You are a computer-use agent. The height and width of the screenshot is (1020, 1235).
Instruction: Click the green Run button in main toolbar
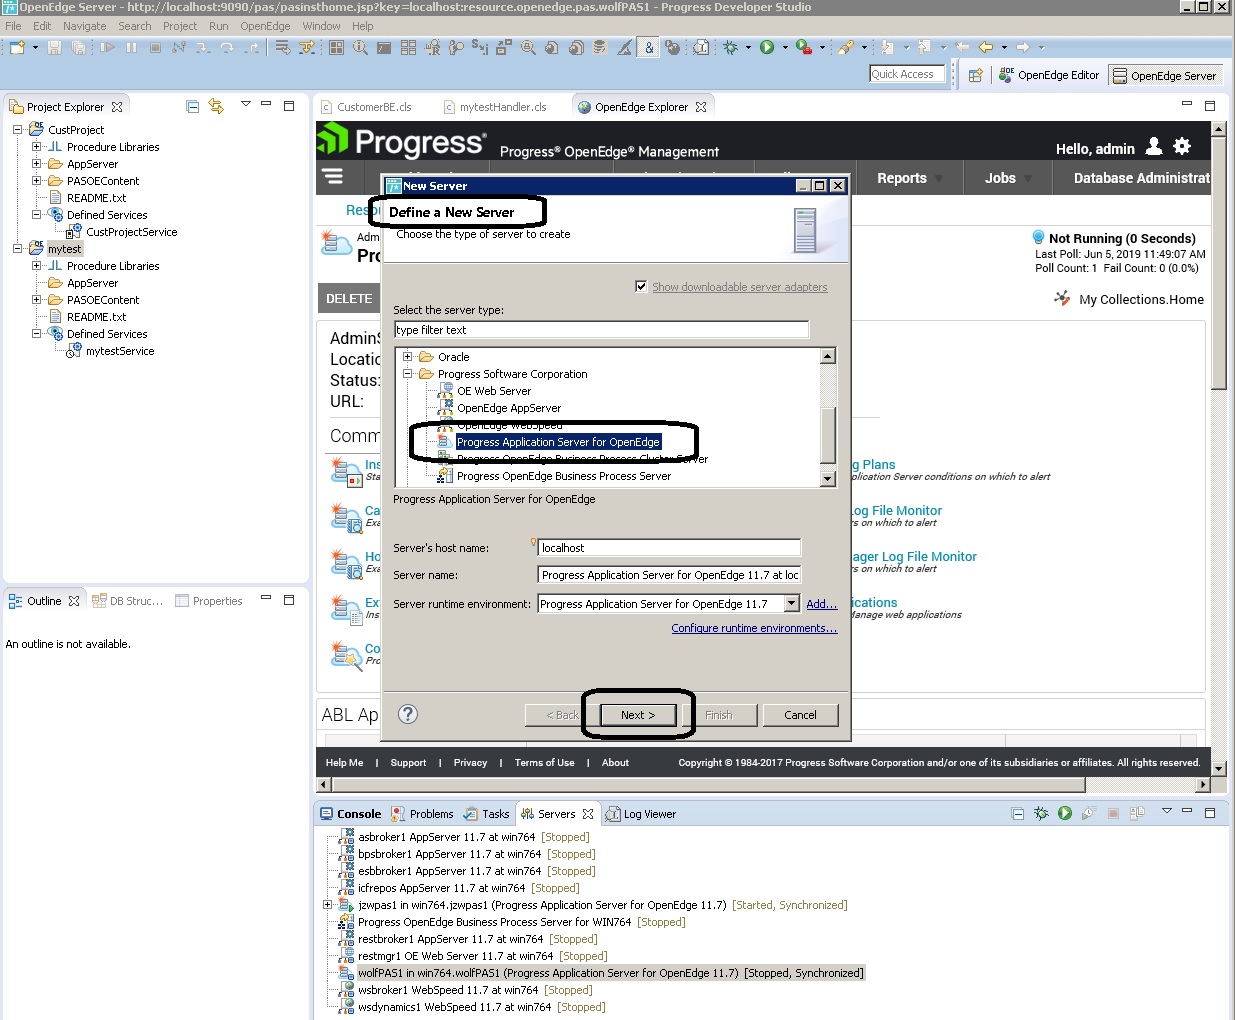point(767,47)
